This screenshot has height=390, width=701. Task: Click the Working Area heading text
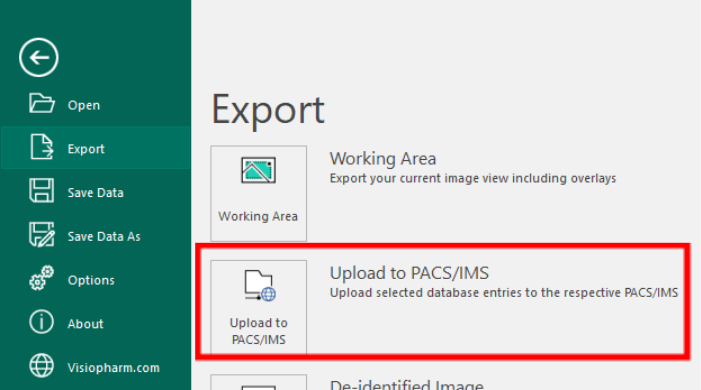pos(383,158)
